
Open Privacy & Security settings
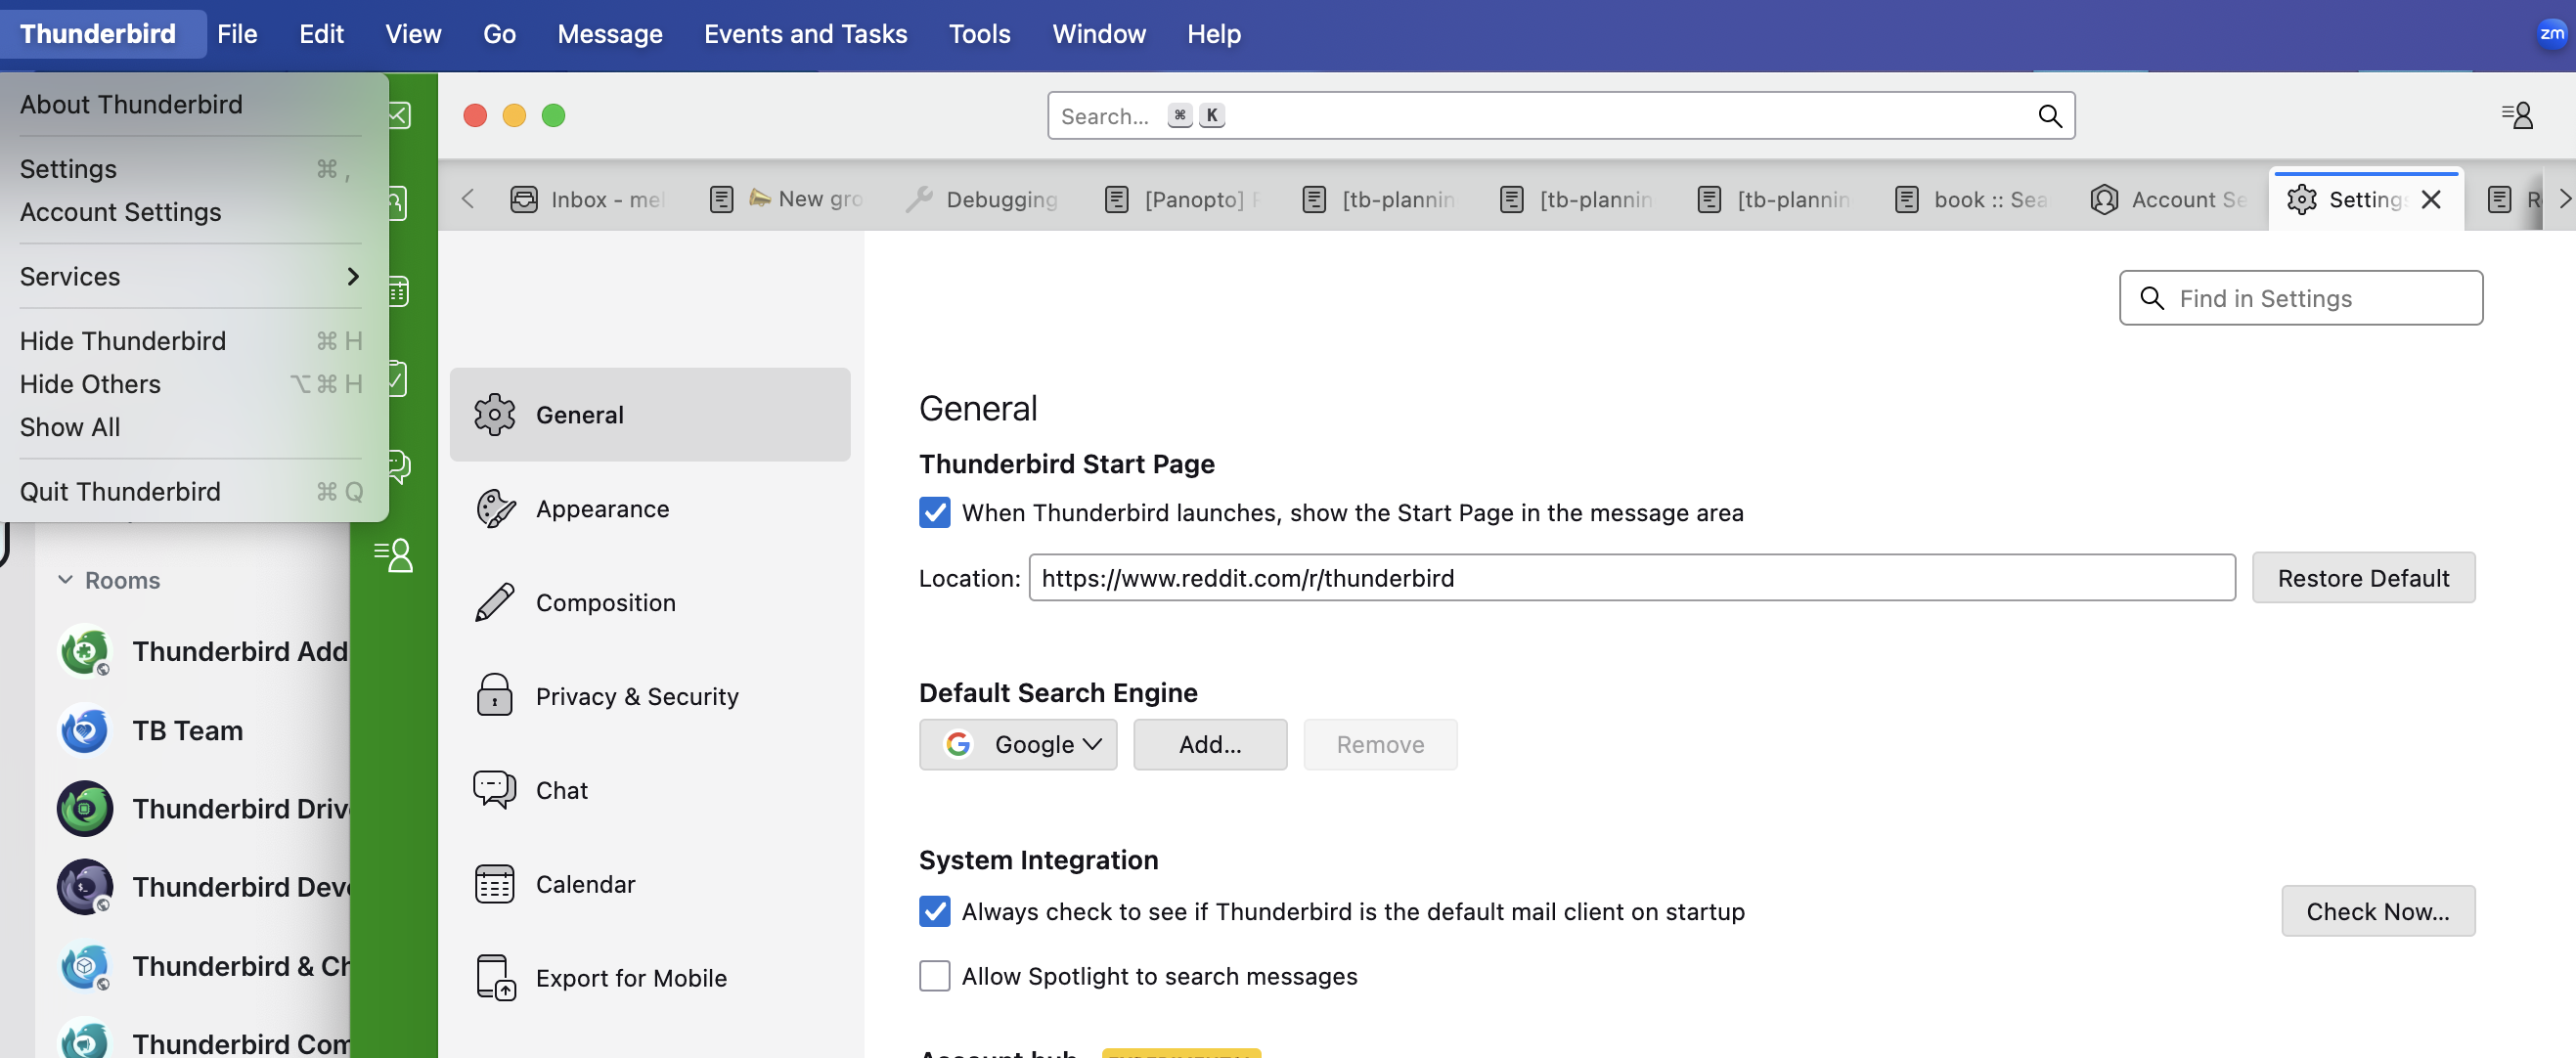click(x=636, y=697)
